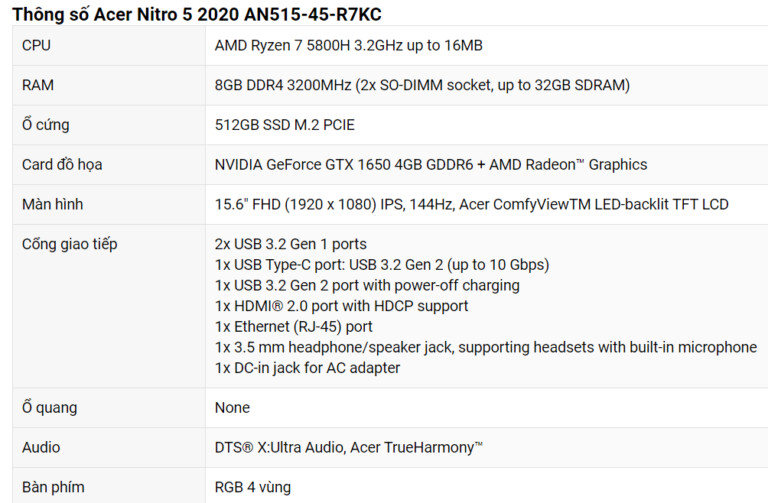Select NVIDIA GeForce GTX 1650 graphics value
Screen dimensions: 768x503
(x=431, y=164)
